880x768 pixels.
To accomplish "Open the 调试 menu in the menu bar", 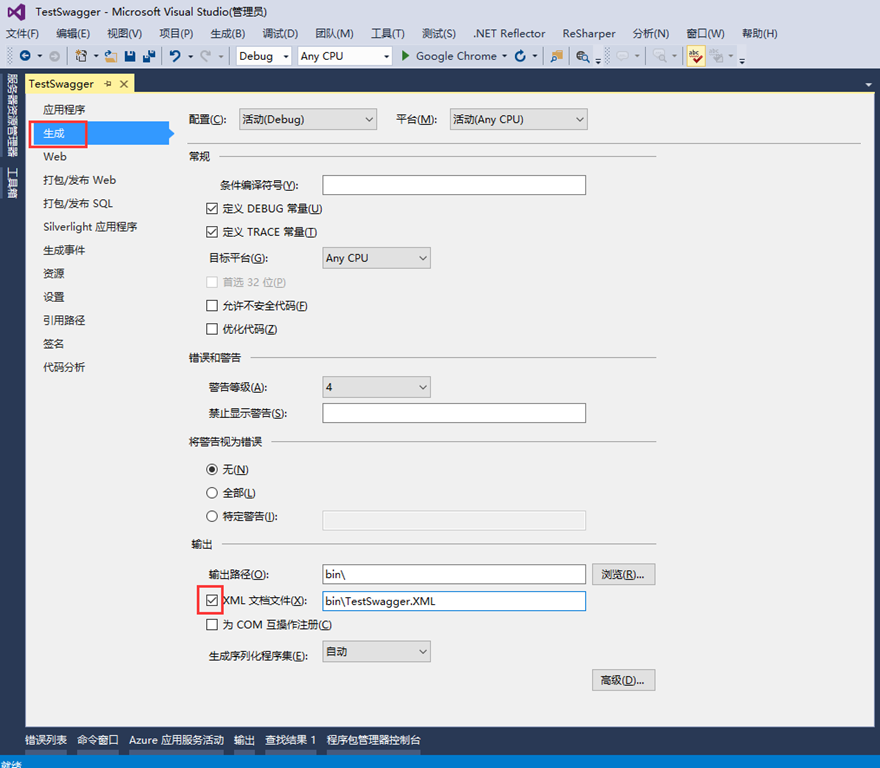I will tap(279, 33).
